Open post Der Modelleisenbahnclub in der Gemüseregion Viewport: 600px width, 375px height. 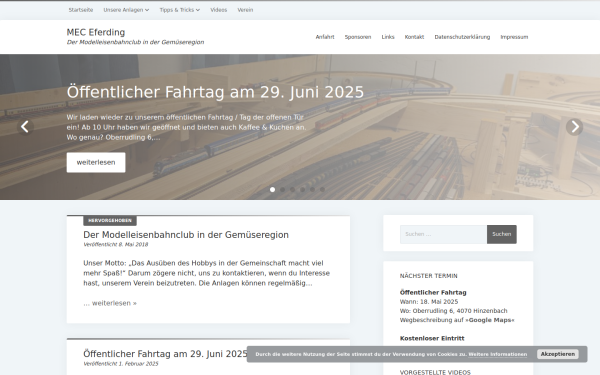tap(186, 235)
